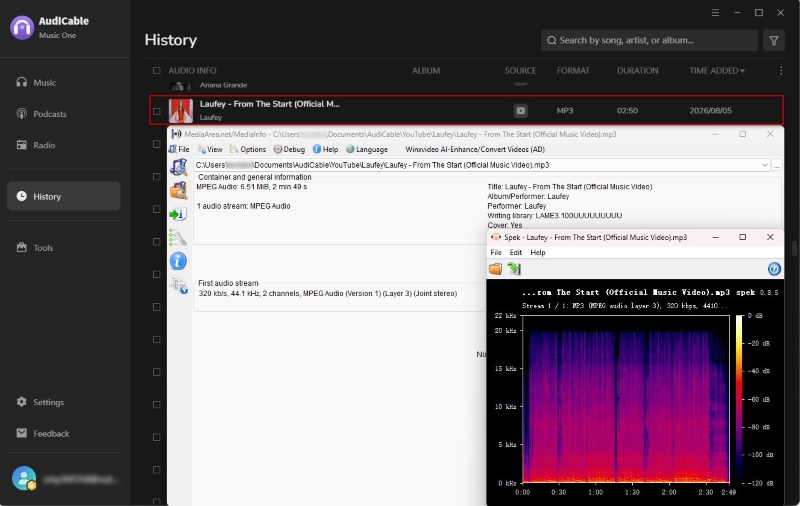
Task: Click the AudiCable vertical scrollbar thumb
Action: 794,248
